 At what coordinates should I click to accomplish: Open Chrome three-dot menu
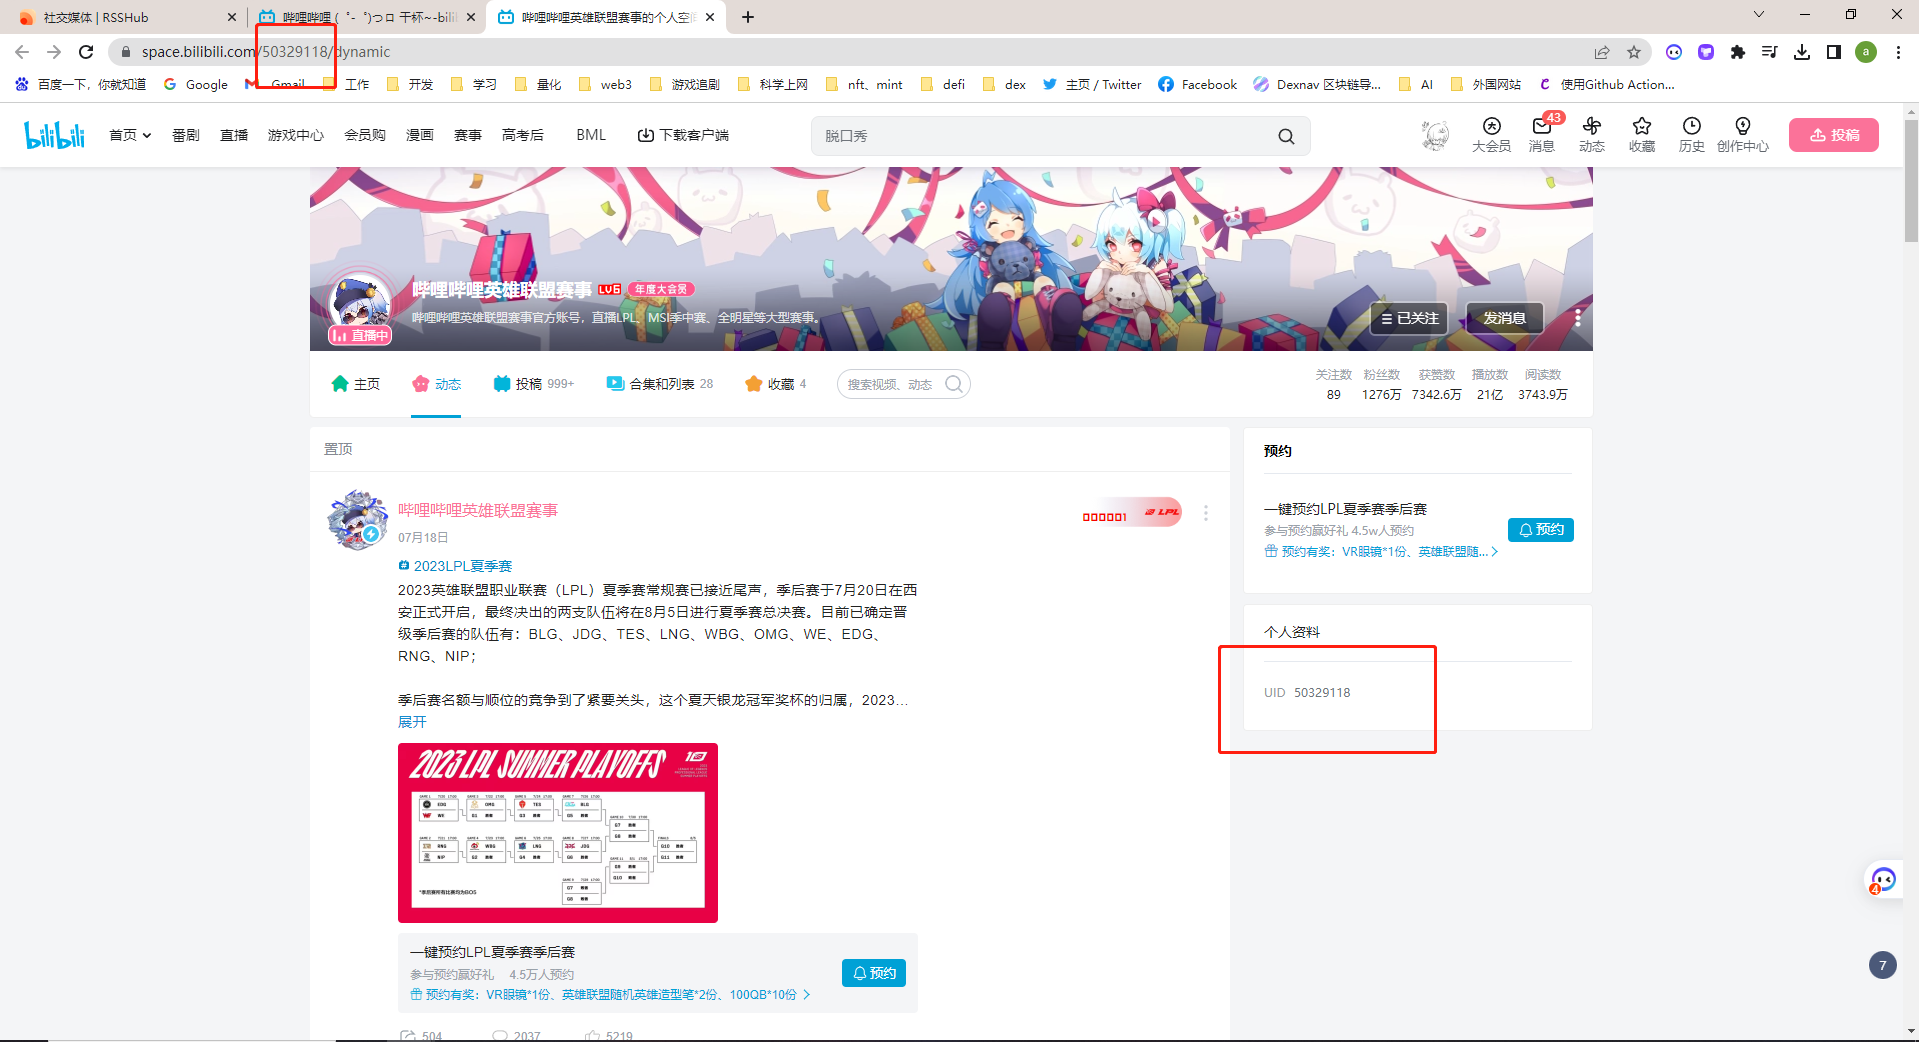click(x=1898, y=52)
